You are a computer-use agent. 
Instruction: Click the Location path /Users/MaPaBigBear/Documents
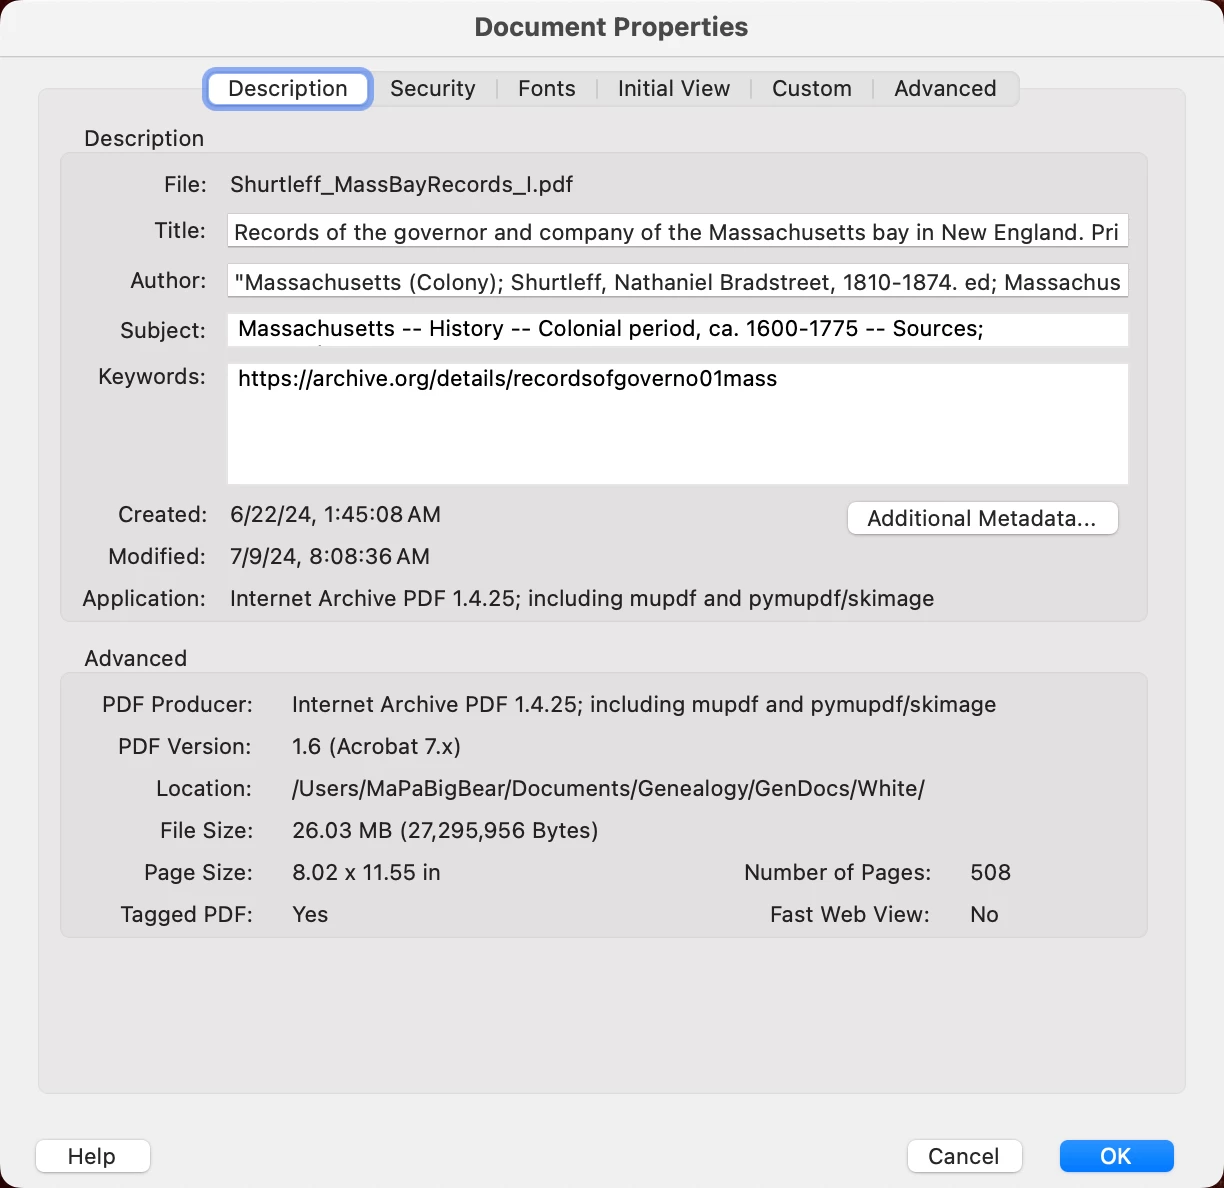[608, 788]
